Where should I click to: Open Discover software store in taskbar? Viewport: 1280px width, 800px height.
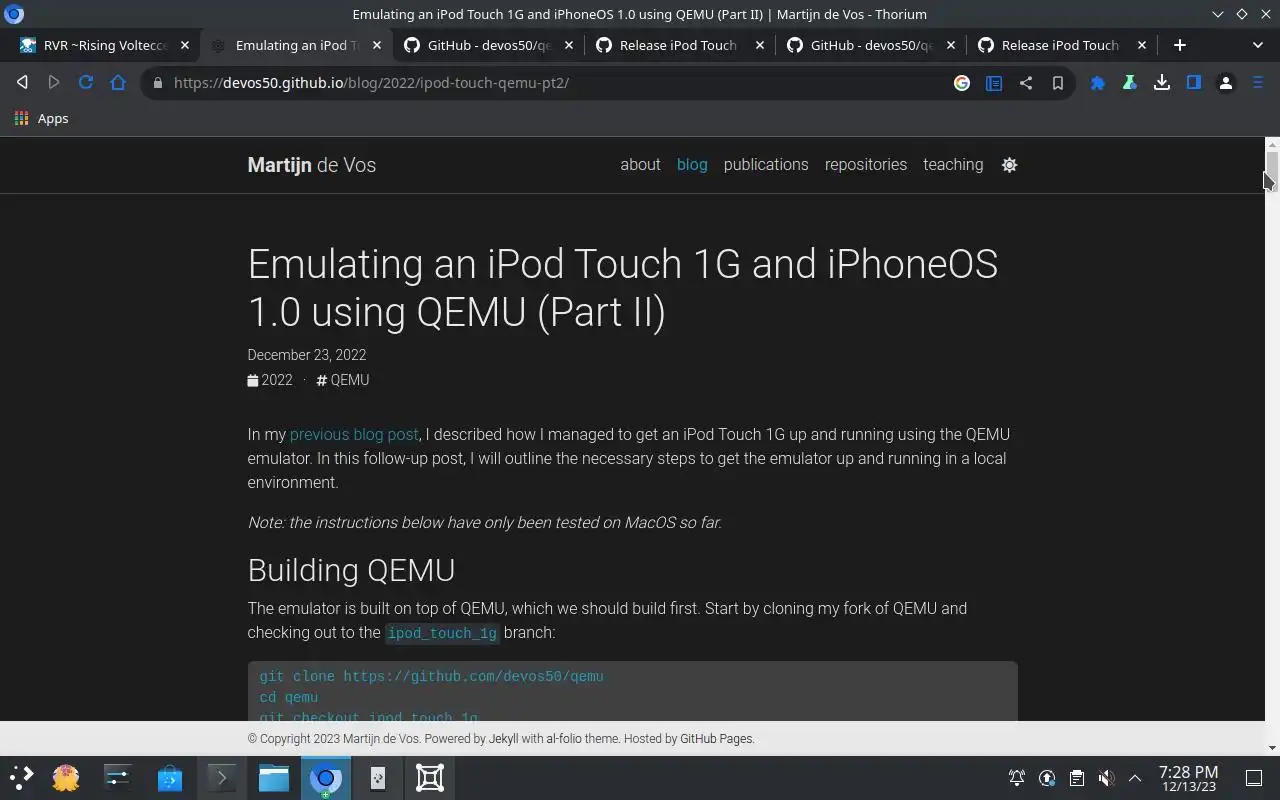click(170, 778)
